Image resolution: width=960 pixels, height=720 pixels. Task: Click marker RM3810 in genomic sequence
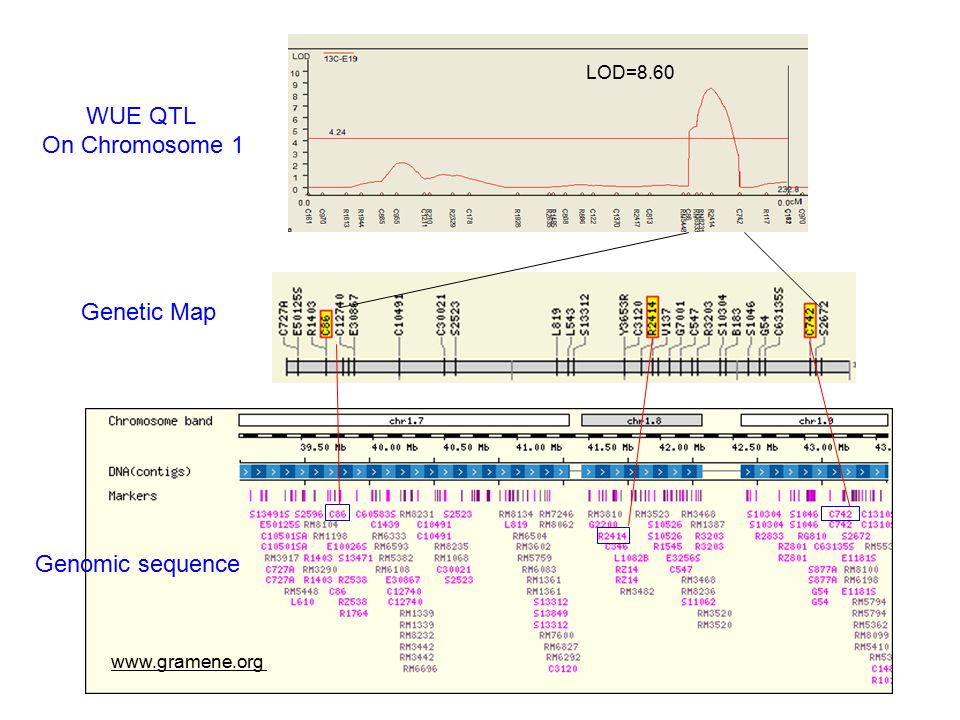(604, 514)
